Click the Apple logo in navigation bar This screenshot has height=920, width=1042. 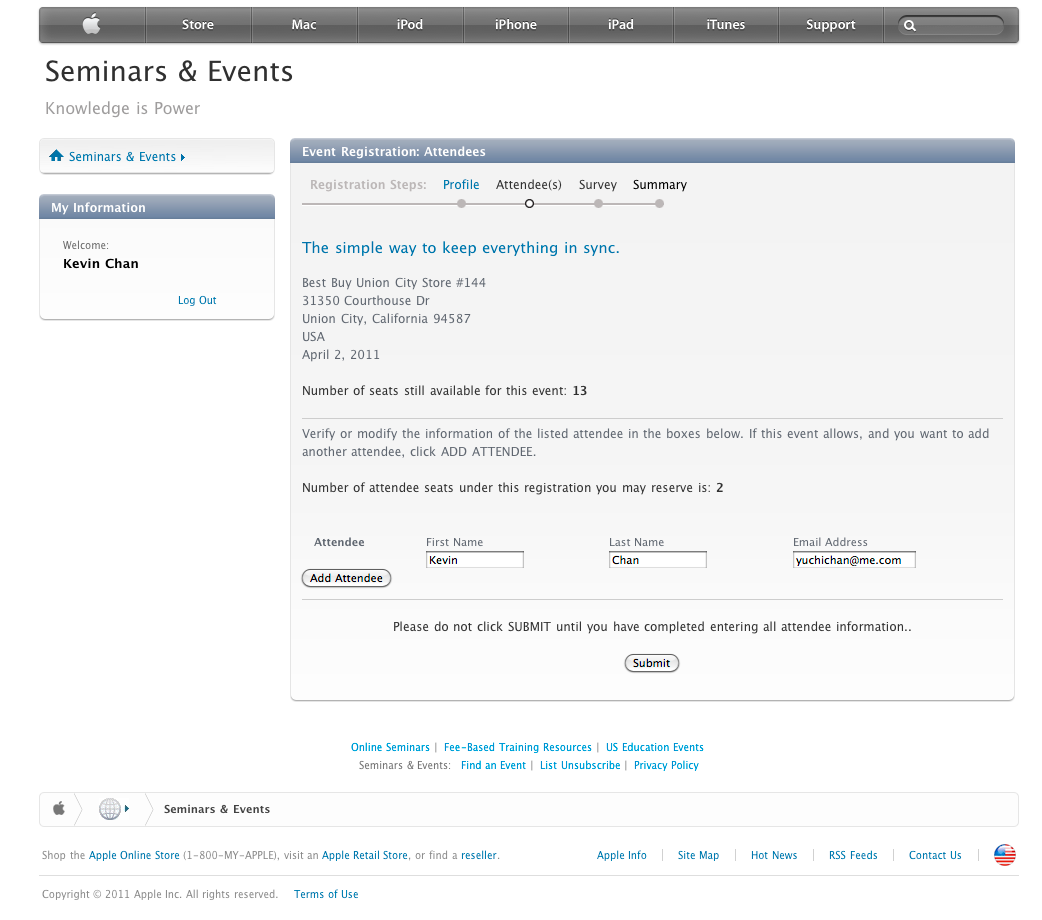(92, 25)
